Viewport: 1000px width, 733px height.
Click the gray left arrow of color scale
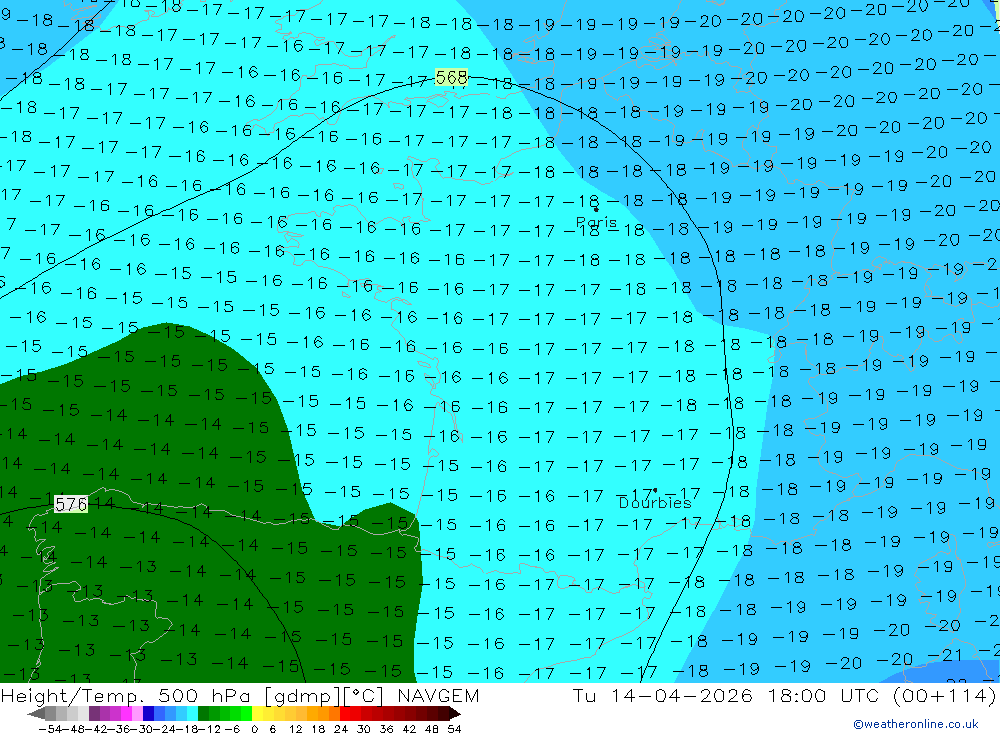36,714
